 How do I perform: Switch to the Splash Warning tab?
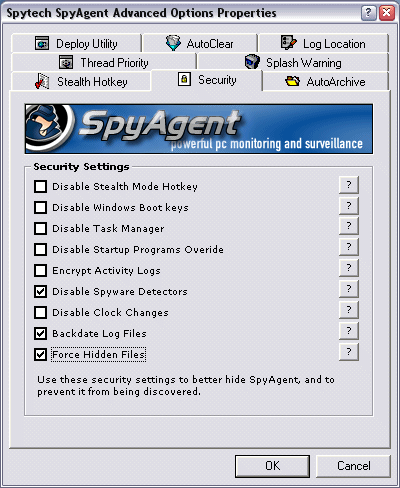tap(293, 62)
